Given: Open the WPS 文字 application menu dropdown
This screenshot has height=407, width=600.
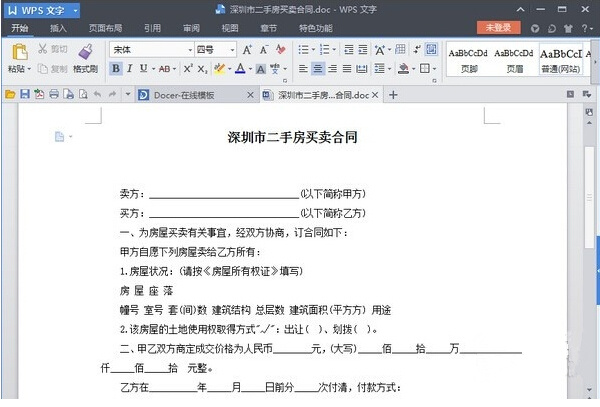Looking at the screenshot, I should click(x=76, y=9).
